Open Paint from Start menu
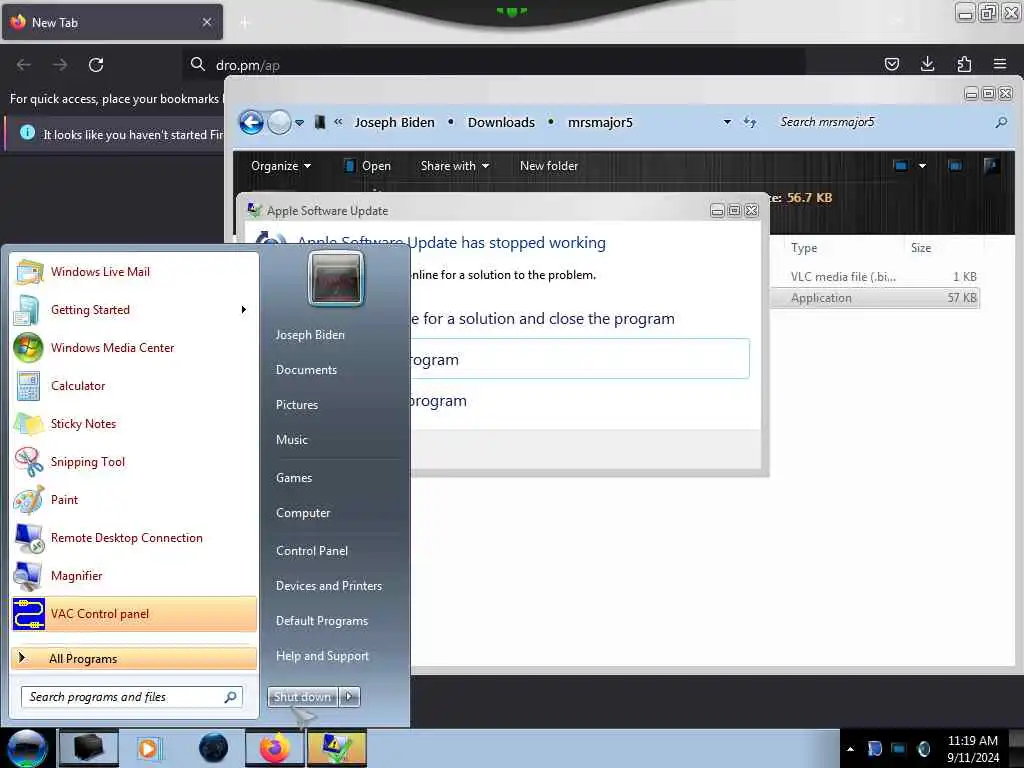The image size is (1024, 768). coord(134,500)
